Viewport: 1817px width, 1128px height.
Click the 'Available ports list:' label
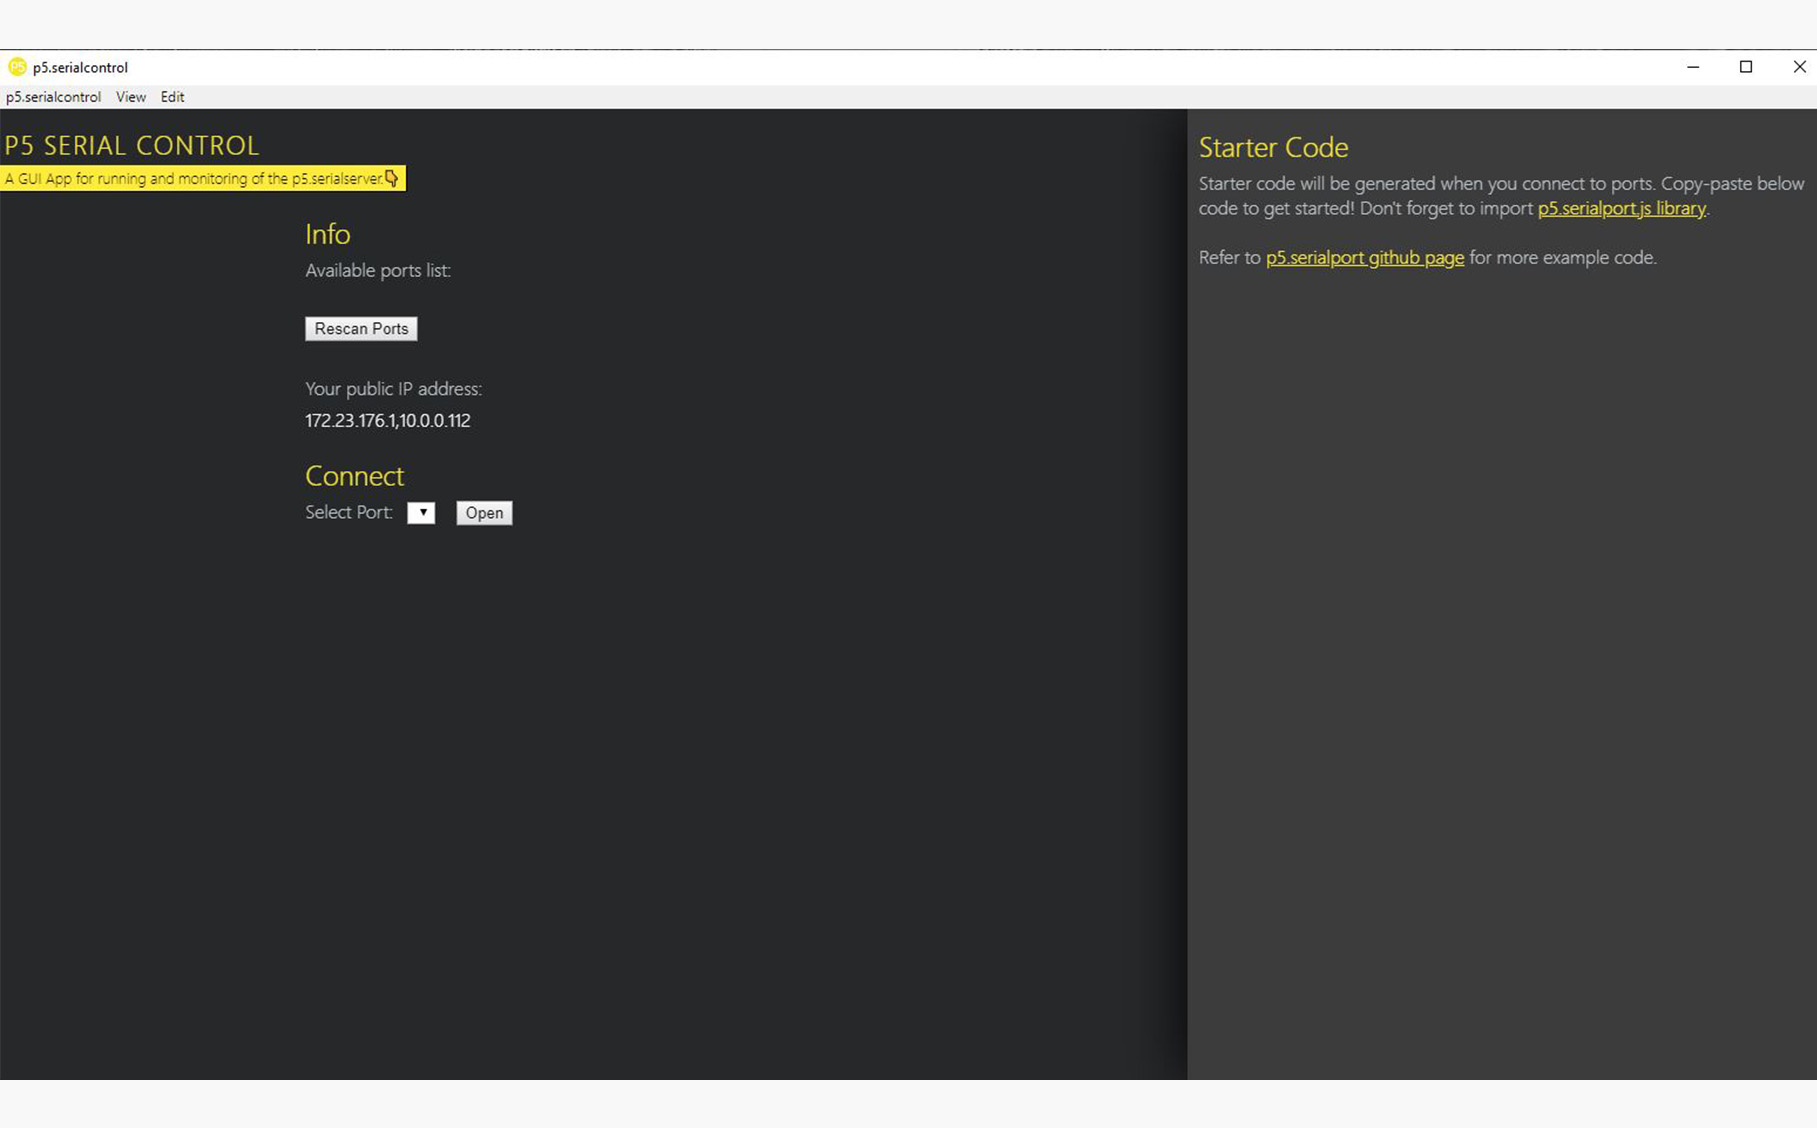point(378,270)
